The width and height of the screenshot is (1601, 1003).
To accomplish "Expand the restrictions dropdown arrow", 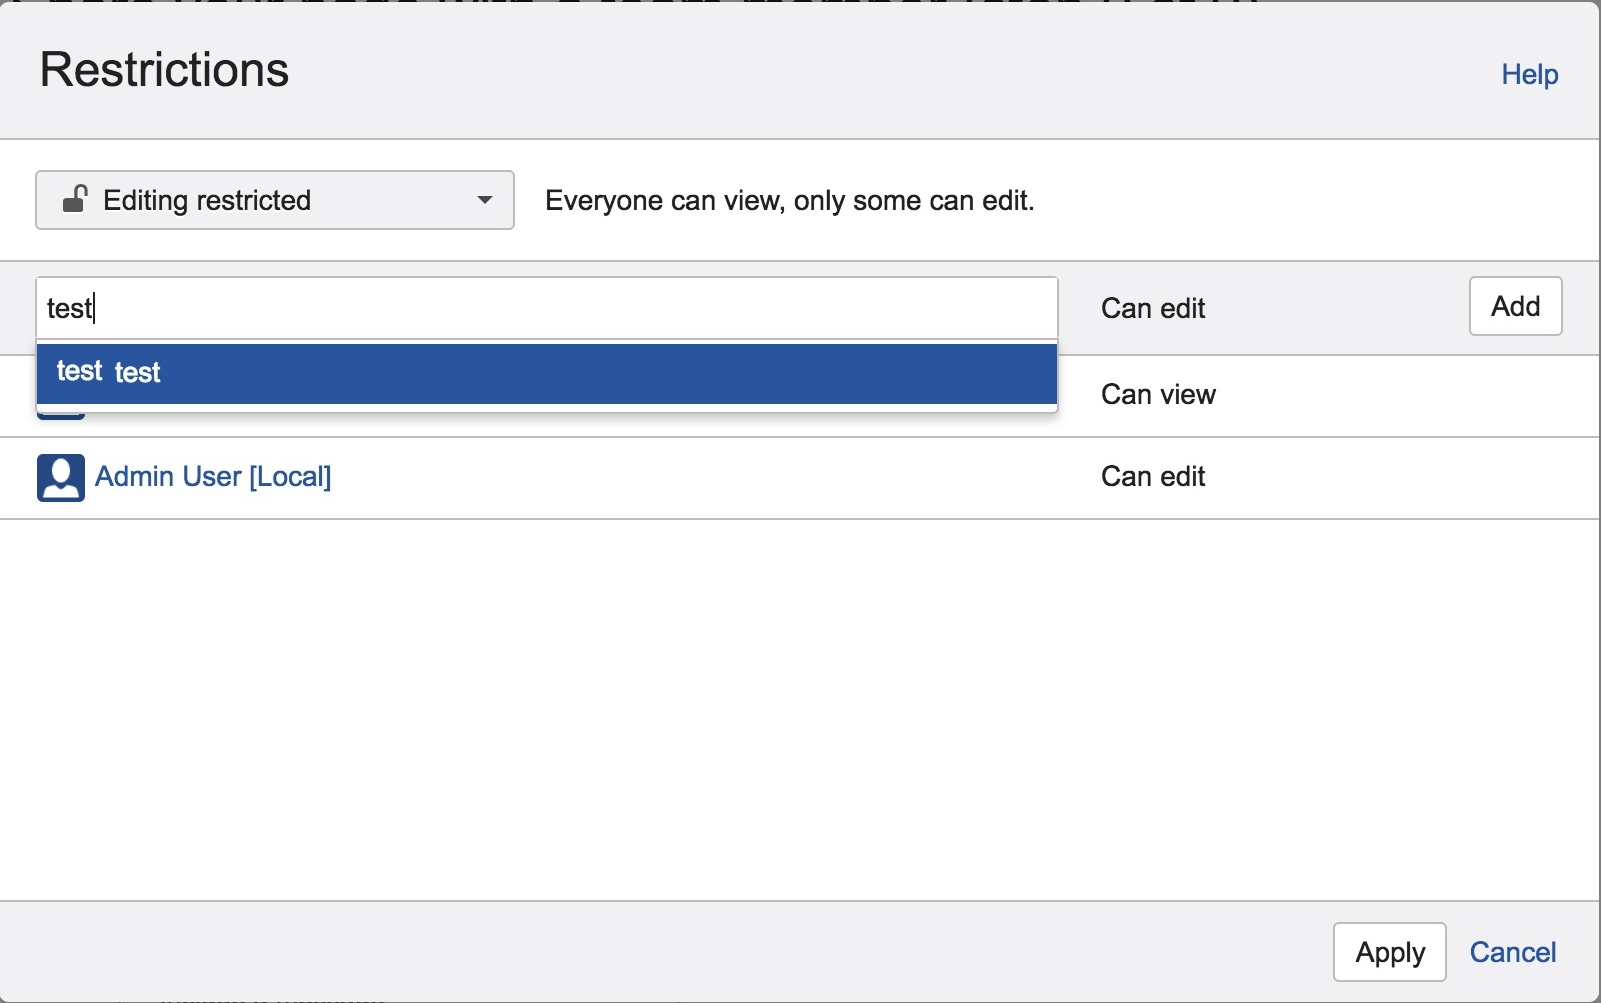I will coord(485,200).
